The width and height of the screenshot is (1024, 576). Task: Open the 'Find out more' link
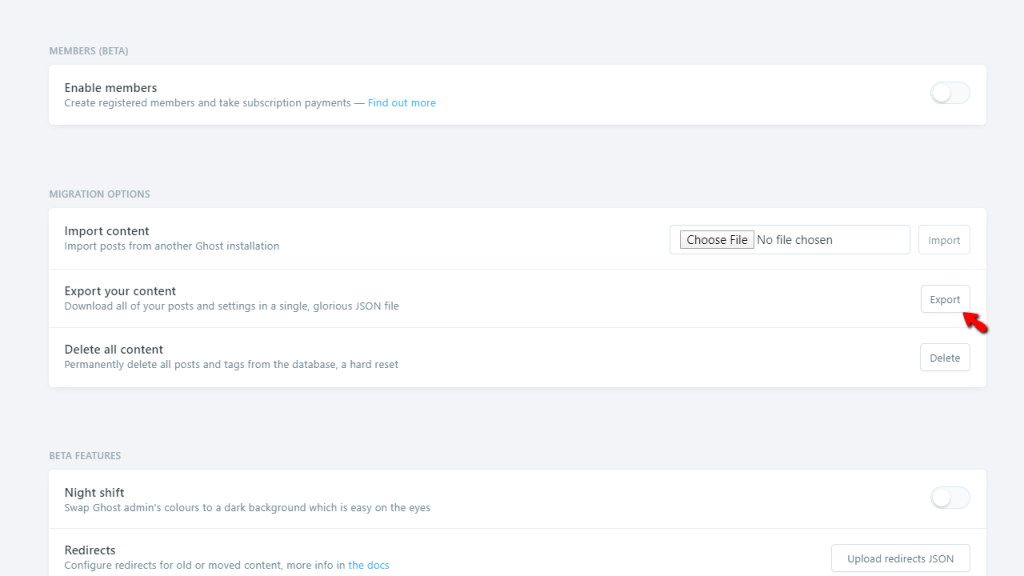[401, 103]
